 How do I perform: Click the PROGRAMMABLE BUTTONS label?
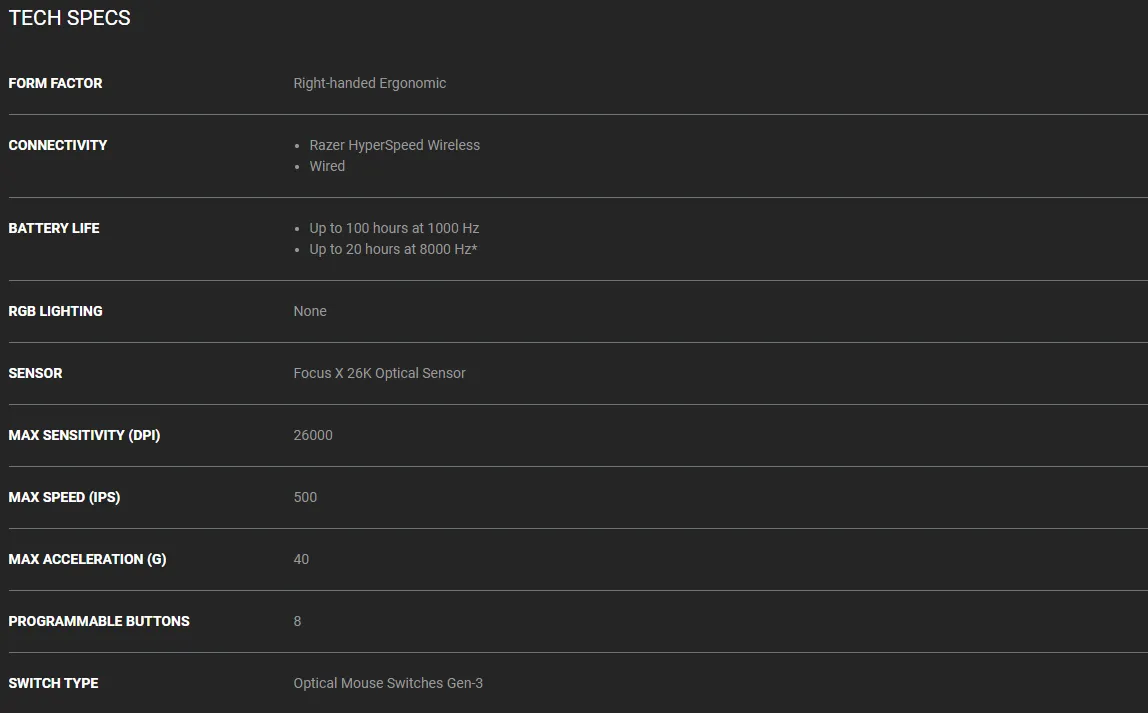click(99, 621)
